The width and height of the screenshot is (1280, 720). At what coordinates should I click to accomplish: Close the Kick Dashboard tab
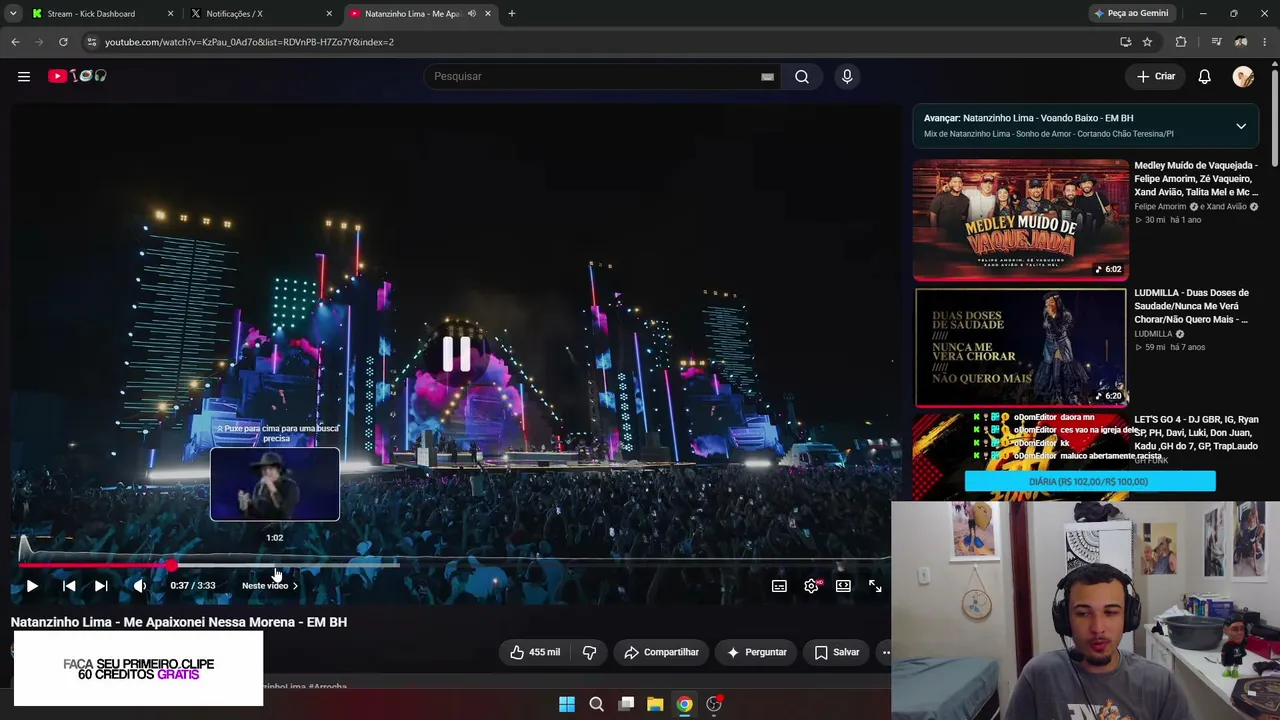[x=170, y=14]
